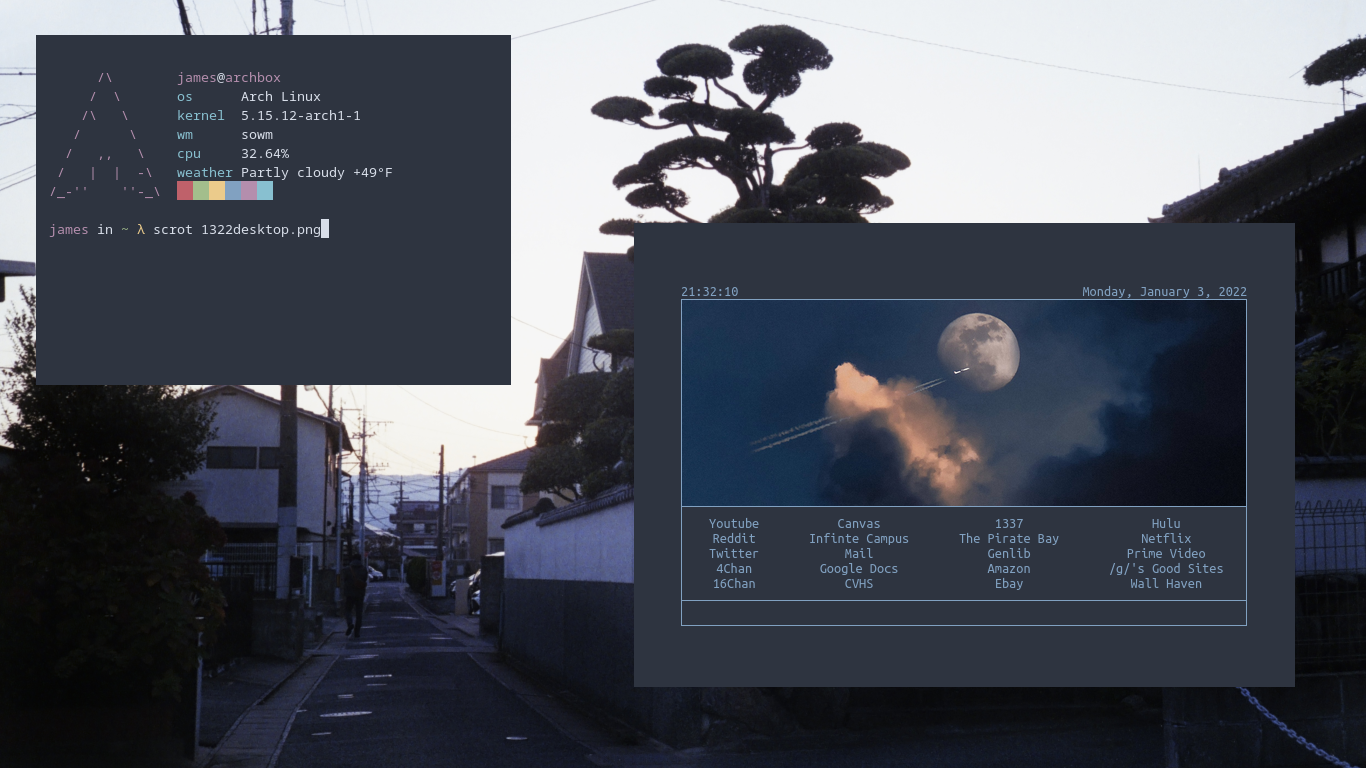The height and width of the screenshot is (768, 1366).
Task: Go to the 4Chan link
Action: tap(733, 568)
